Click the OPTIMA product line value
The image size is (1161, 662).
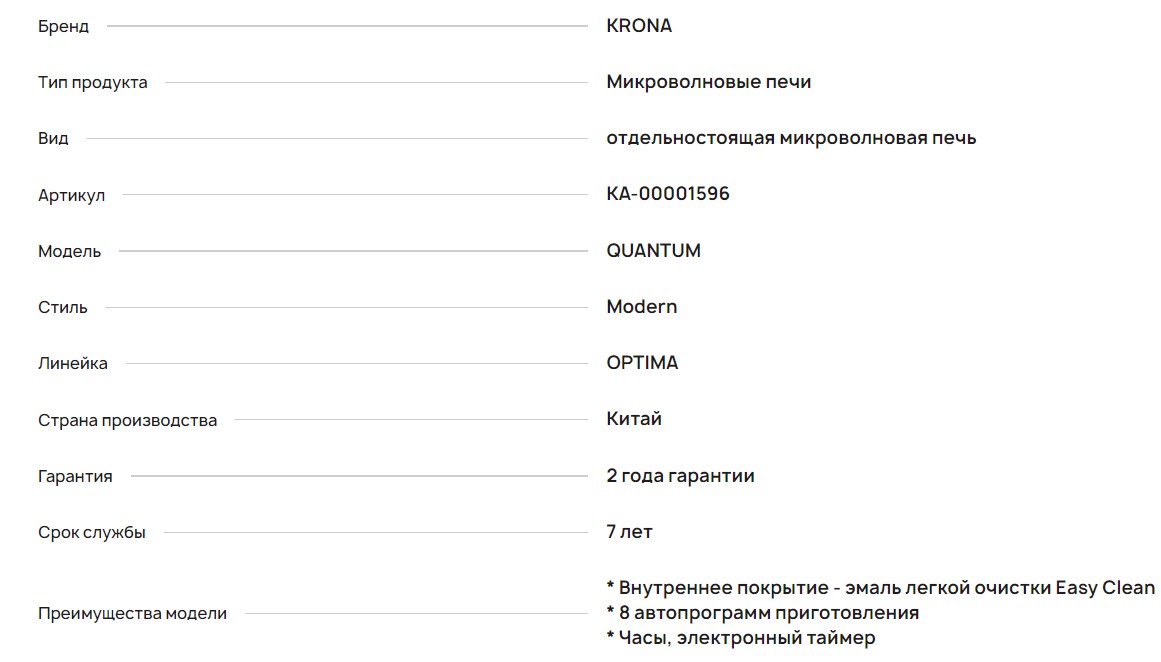(642, 363)
